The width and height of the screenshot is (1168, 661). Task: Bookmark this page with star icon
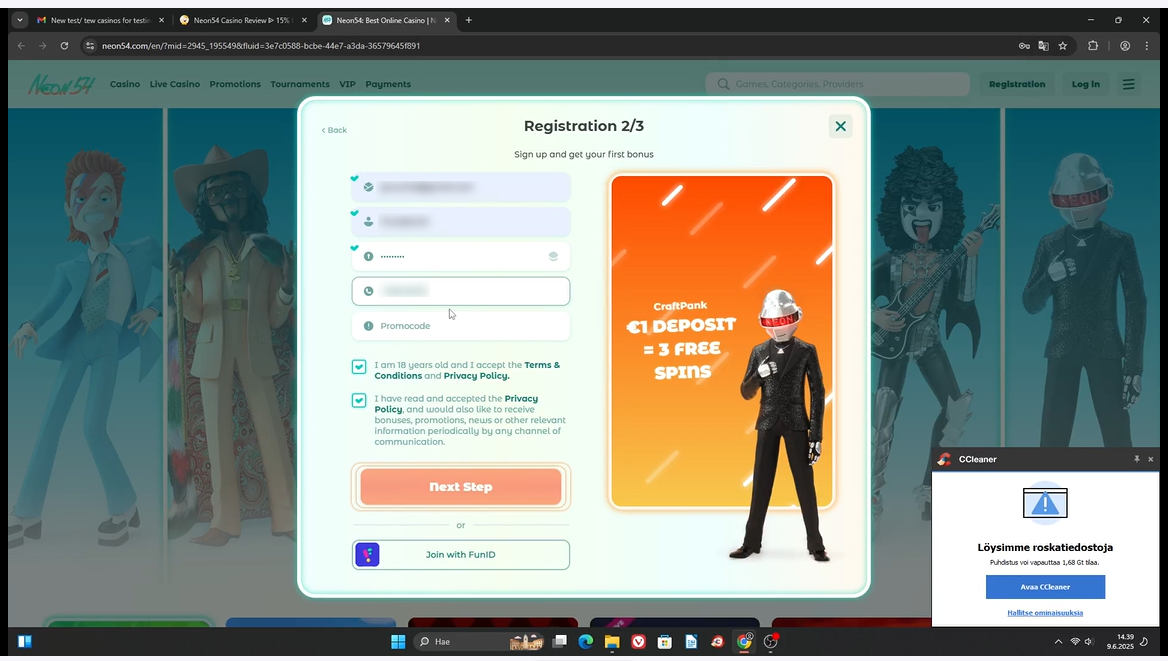tap(1063, 45)
